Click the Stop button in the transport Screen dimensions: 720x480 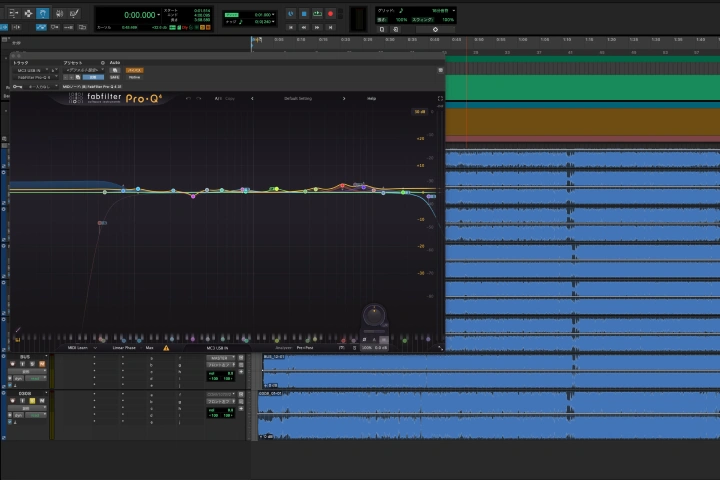pyautogui.click(x=304, y=14)
